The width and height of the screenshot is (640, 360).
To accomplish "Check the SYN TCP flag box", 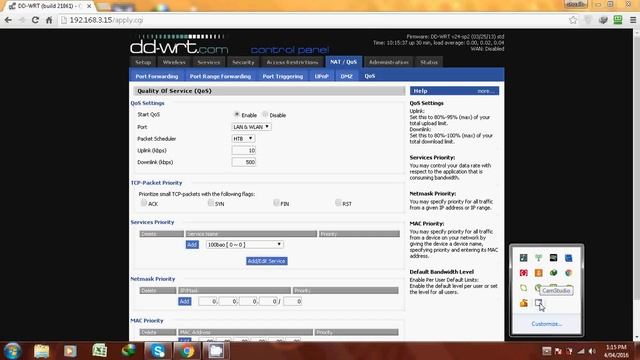I will pyautogui.click(x=211, y=202).
